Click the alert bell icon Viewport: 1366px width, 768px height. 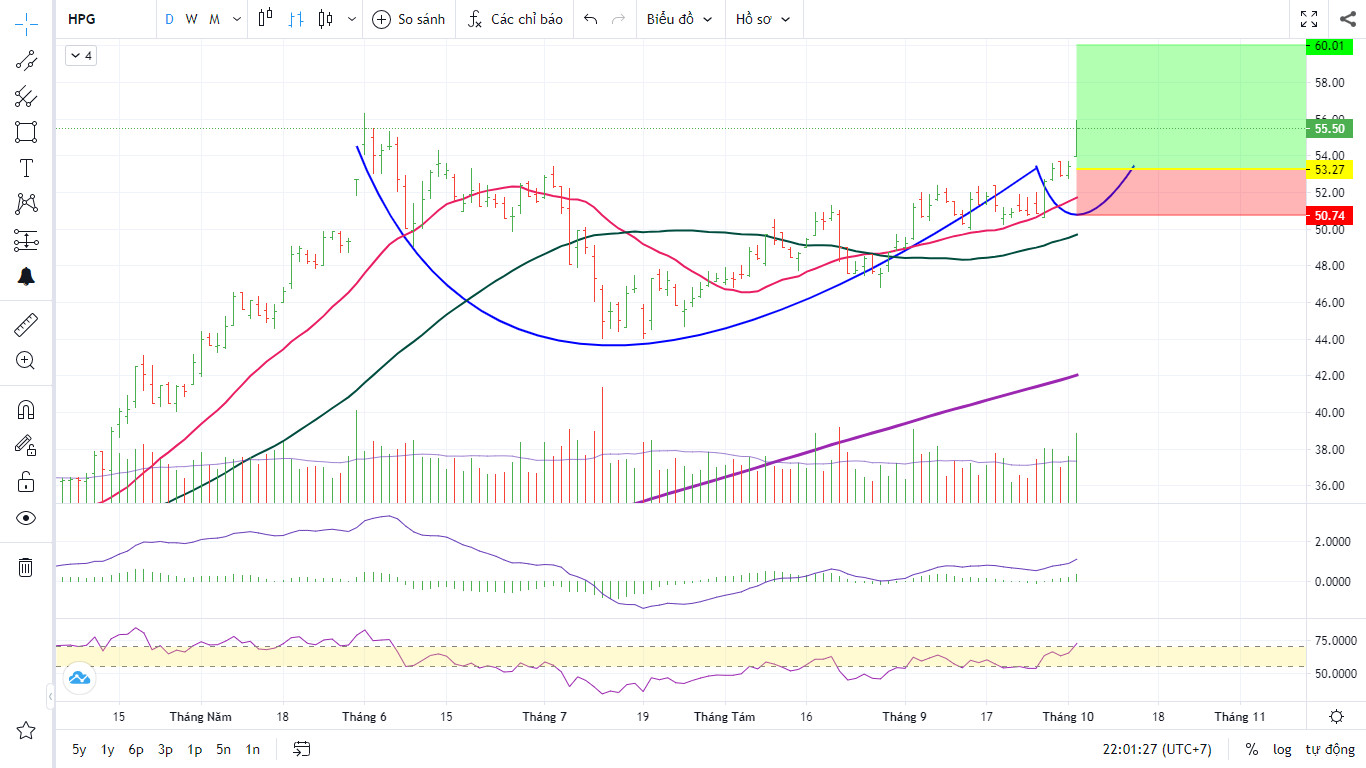pyautogui.click(x=26, y=277)
